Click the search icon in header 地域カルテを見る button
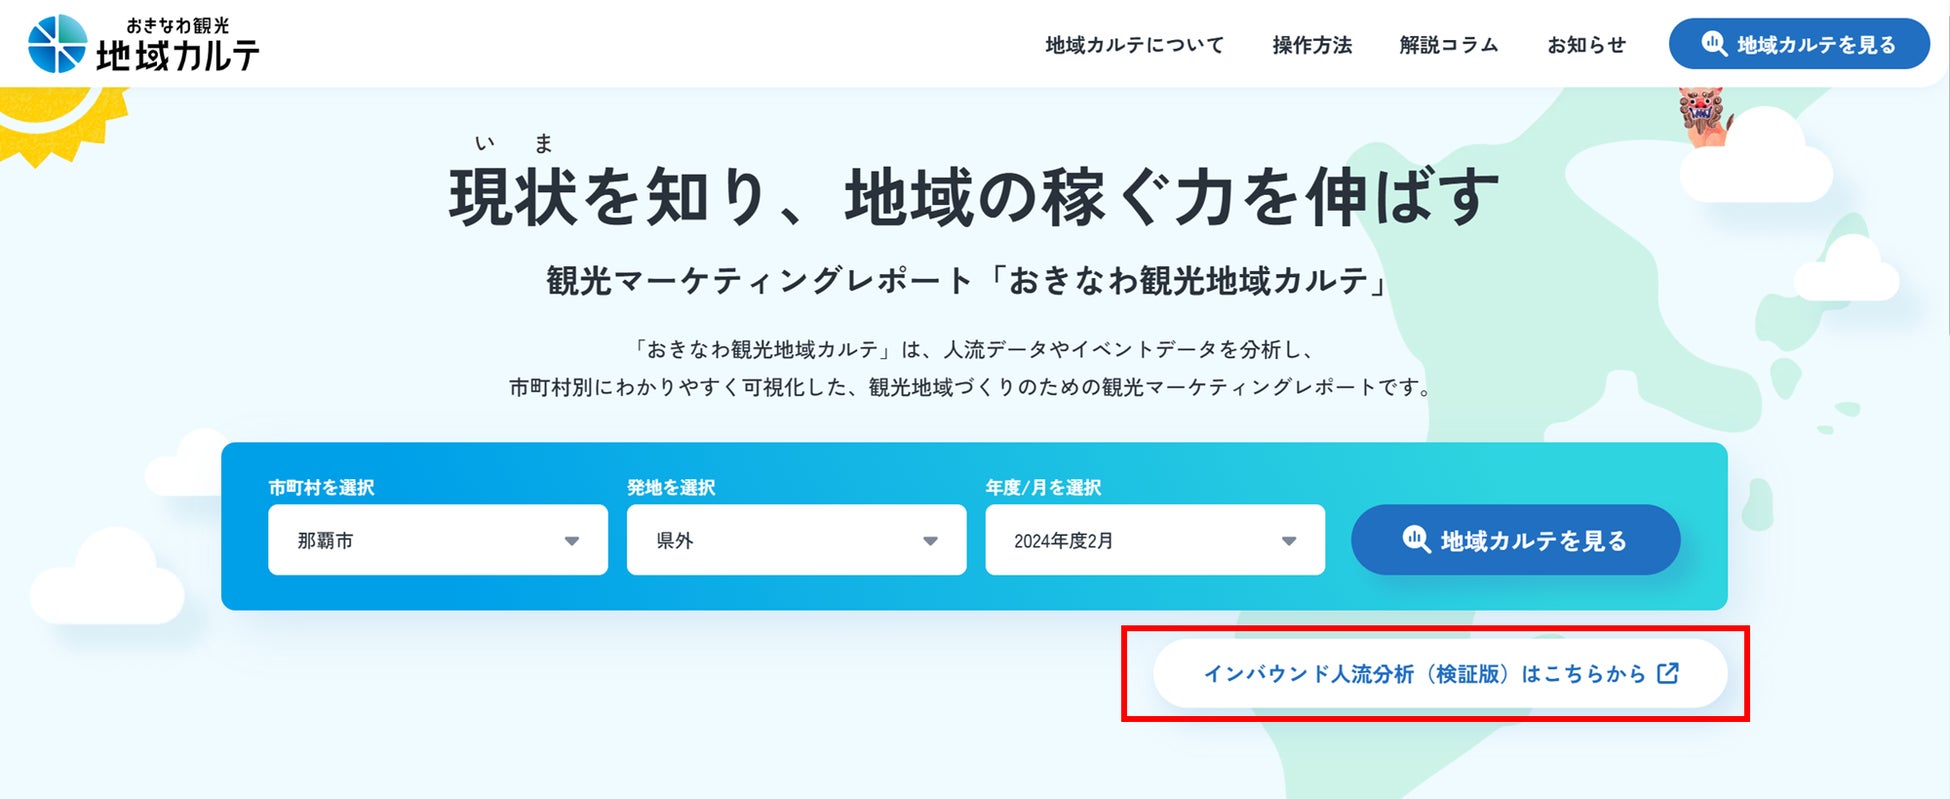The height and width of the screenshot is (799, 1950). [1714, 44]
